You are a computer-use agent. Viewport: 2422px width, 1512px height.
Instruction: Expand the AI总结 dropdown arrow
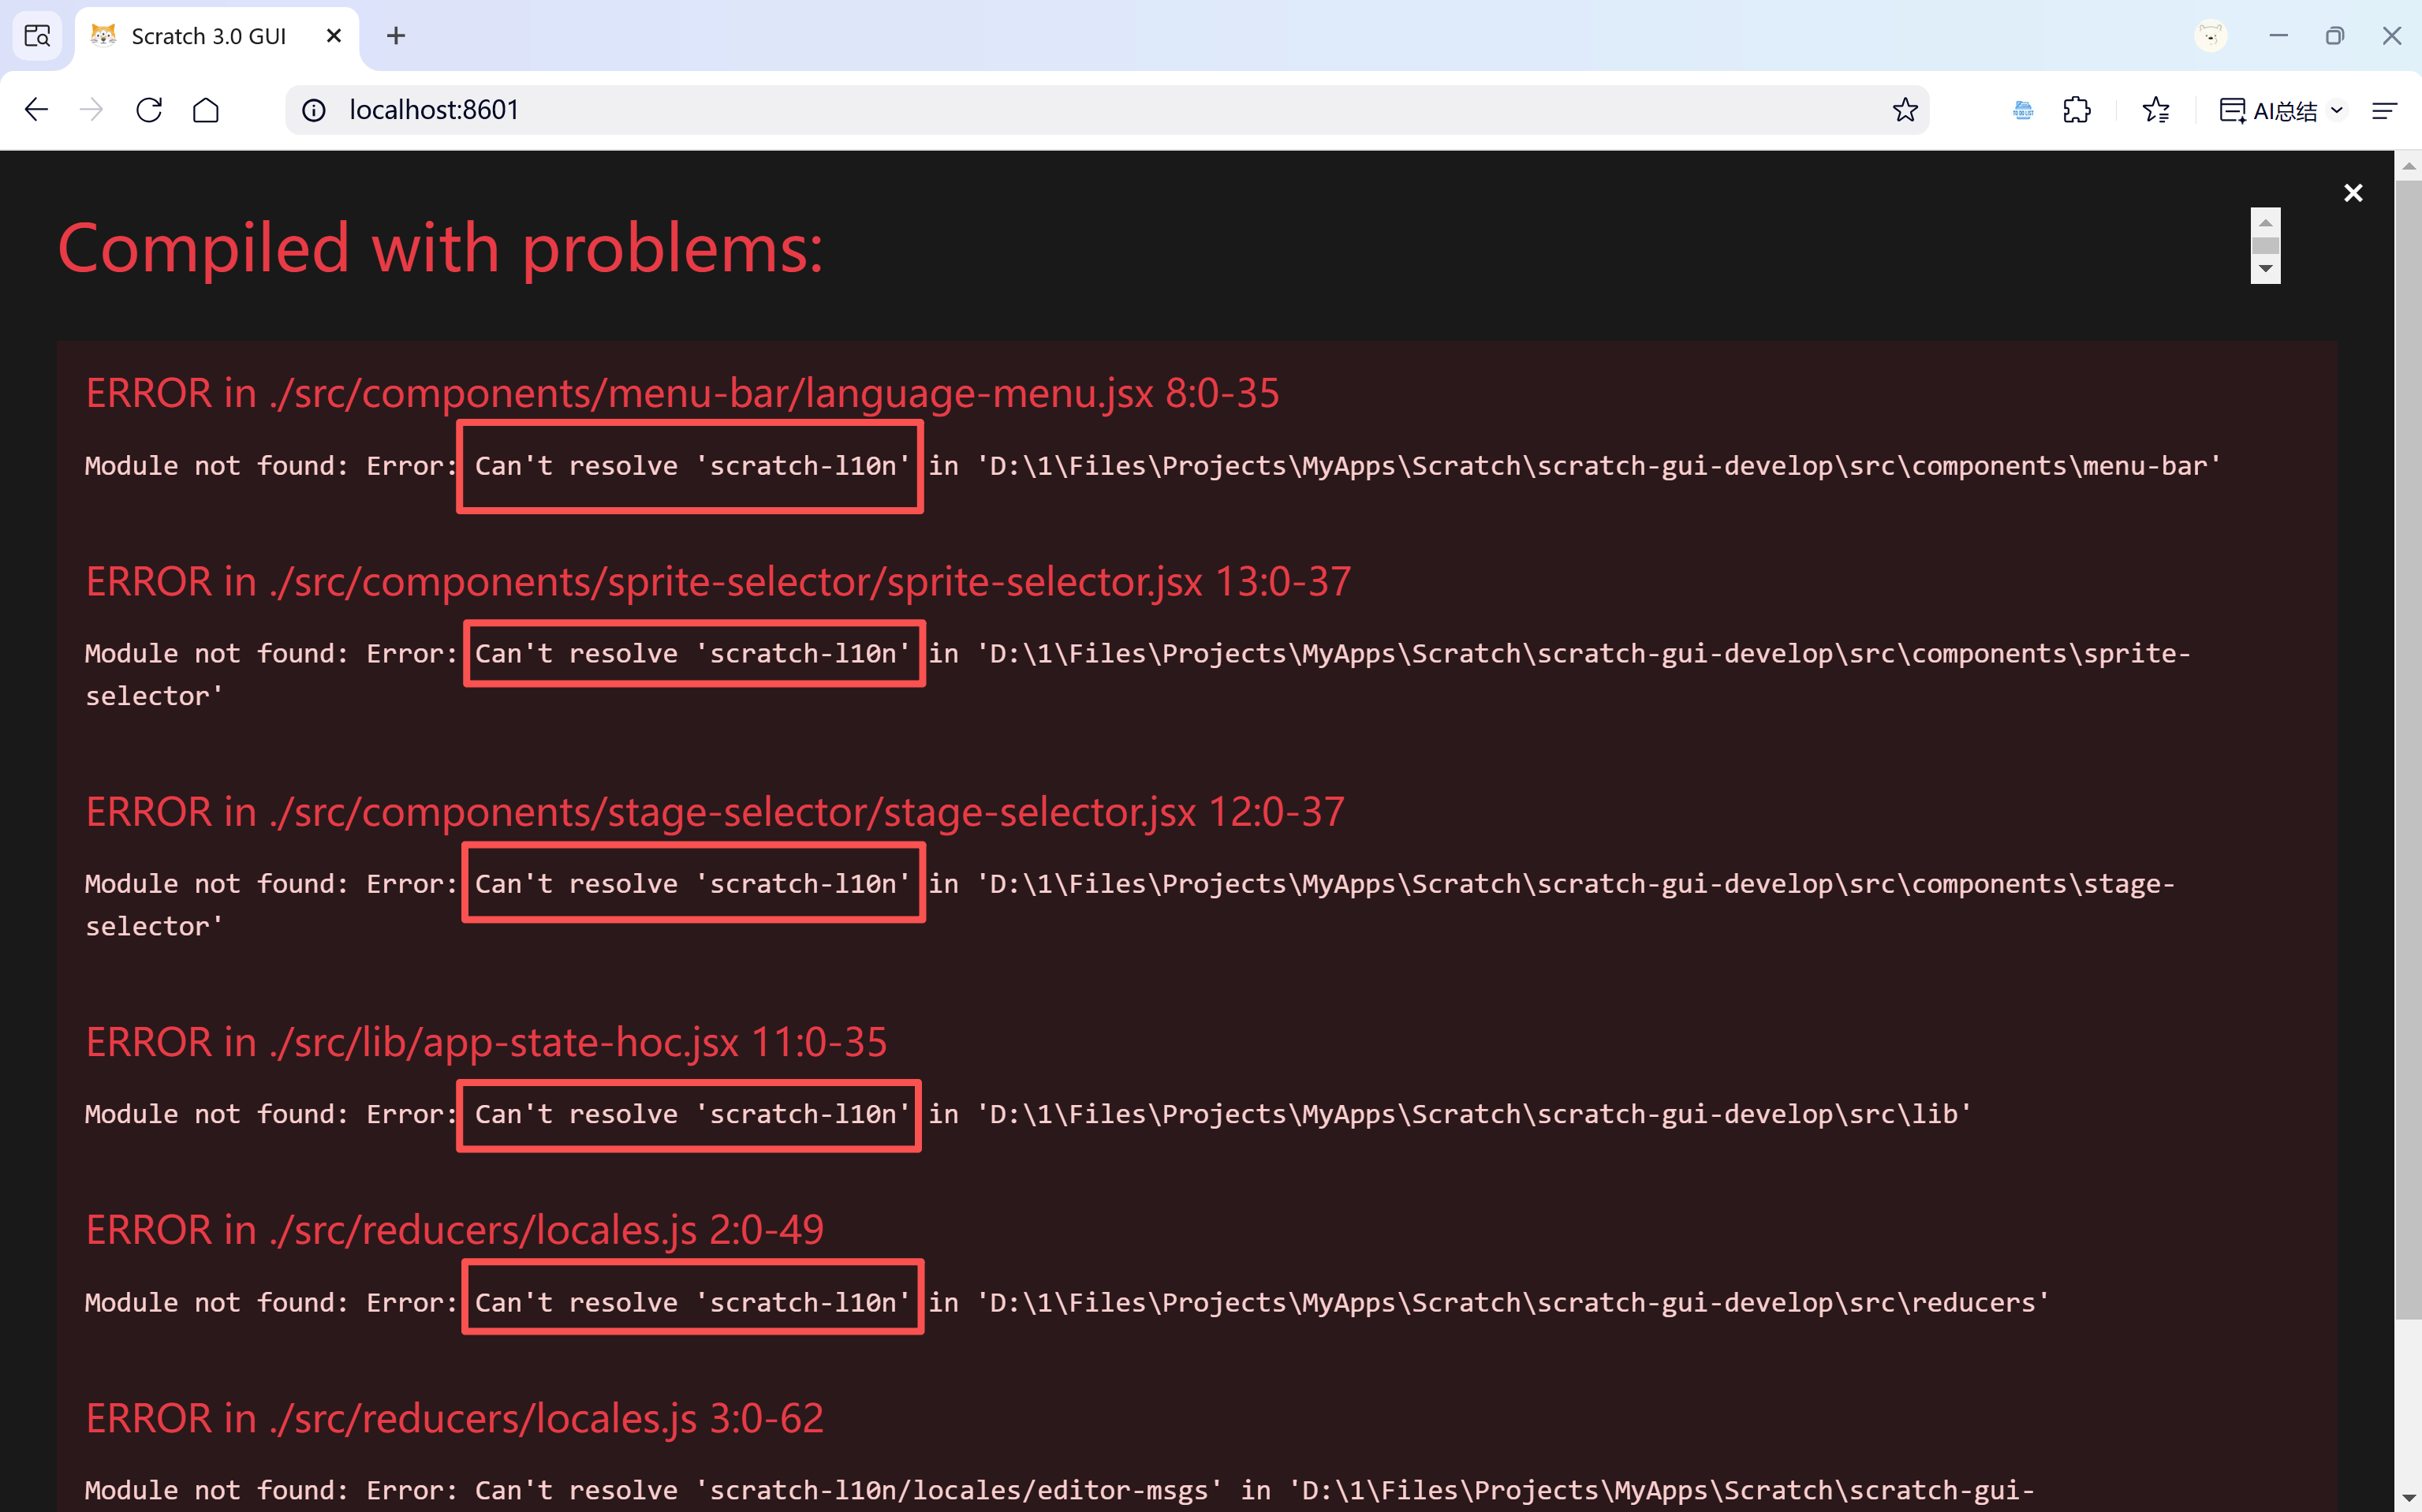tap(2337, 110)
